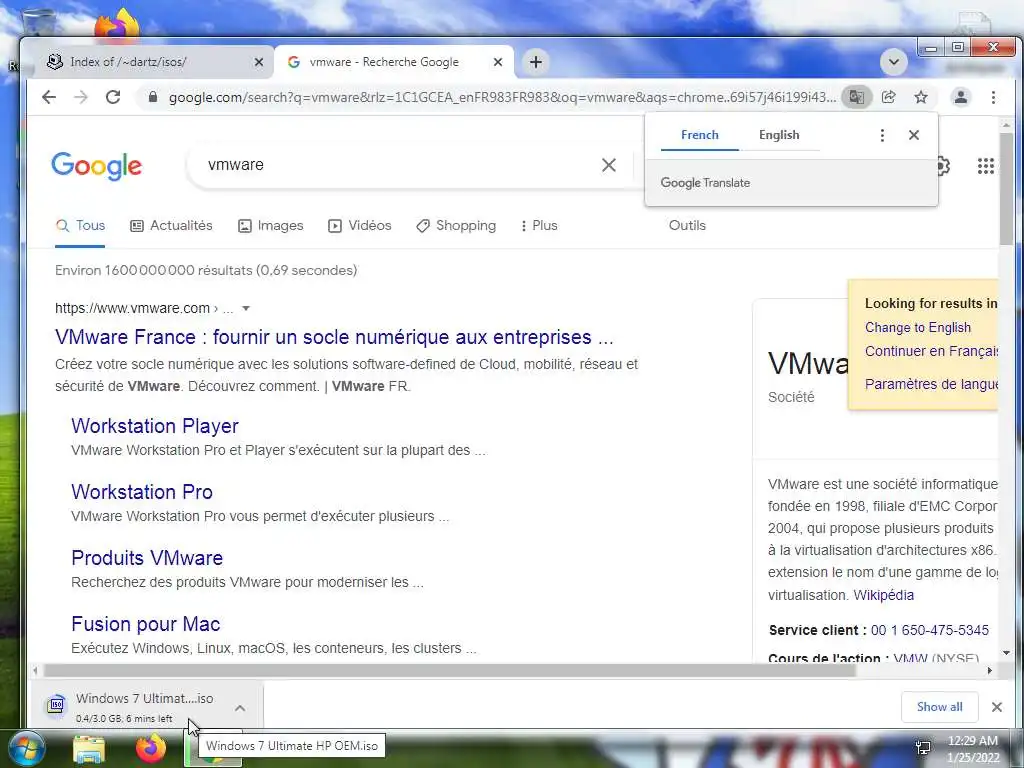The width and height of the screenshot is (1024, 768).
Task: Click Show all downloads
Action: (939, 707)
